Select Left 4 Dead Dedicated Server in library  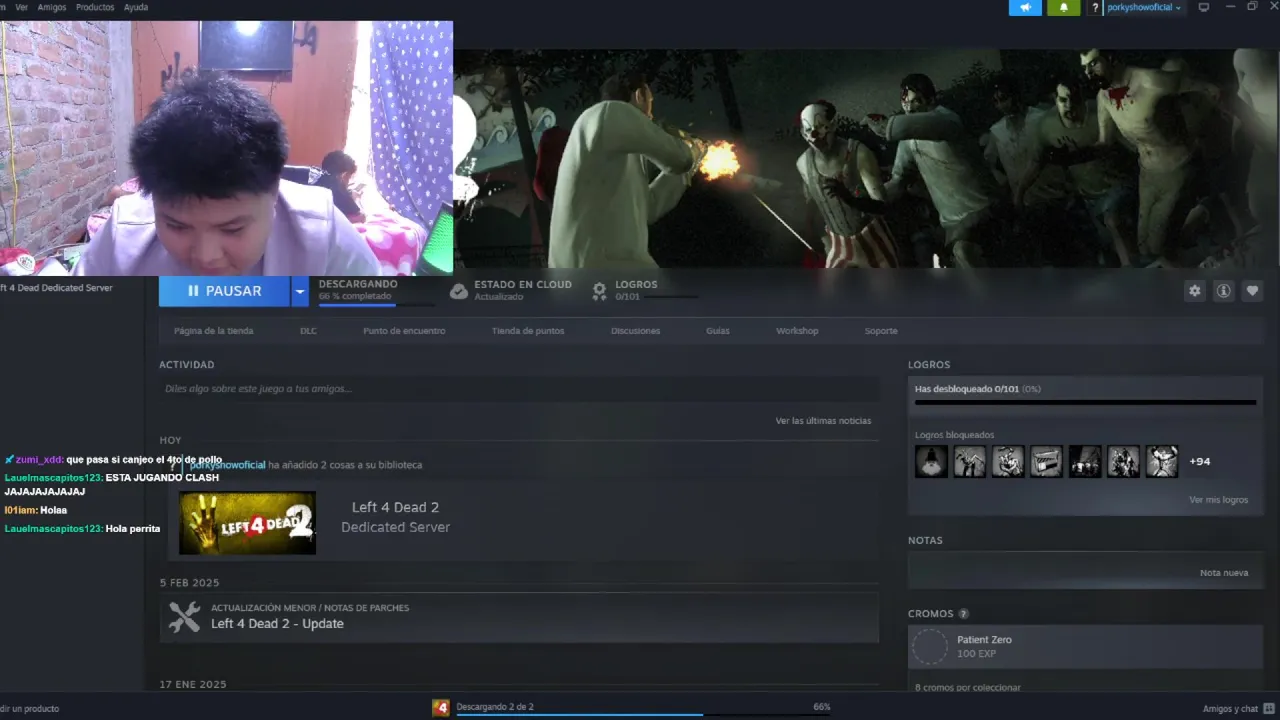56,288
